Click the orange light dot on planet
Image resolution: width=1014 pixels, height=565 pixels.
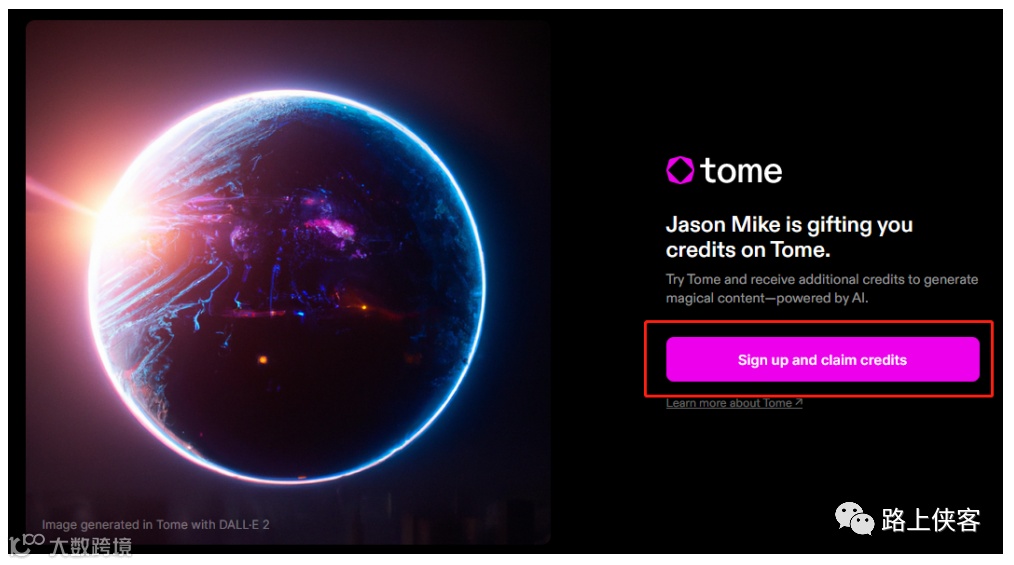click(x=263, y=359)
